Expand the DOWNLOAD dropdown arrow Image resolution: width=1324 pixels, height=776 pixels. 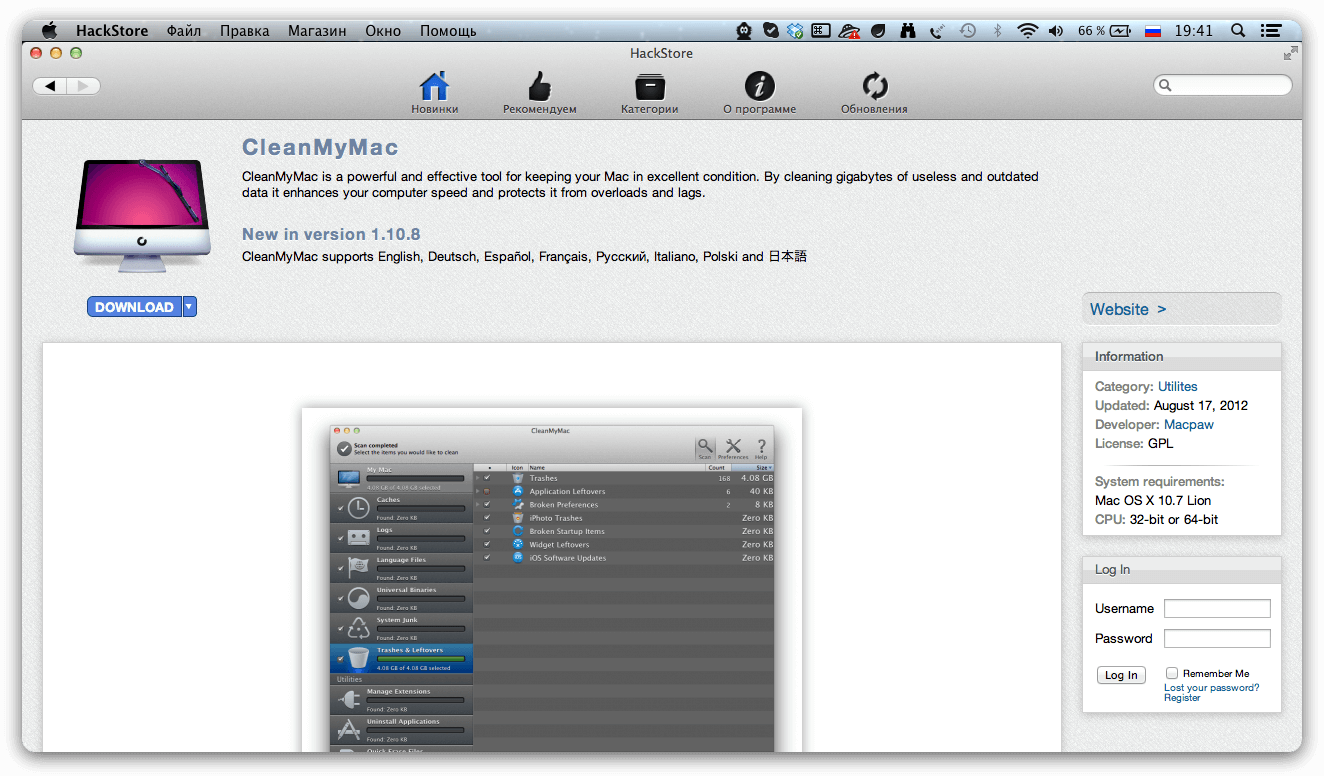[190, 307]
